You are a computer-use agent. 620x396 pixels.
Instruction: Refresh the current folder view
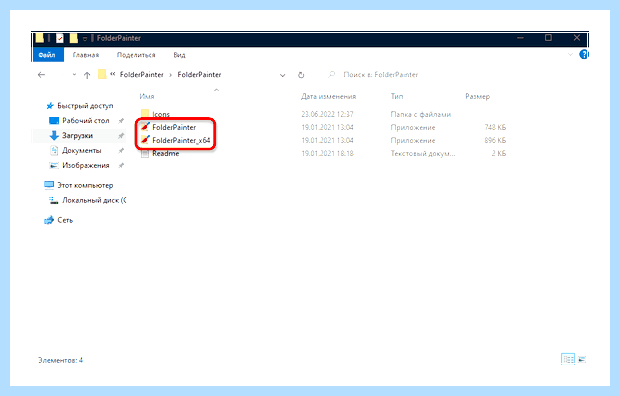tap(301, 75)
